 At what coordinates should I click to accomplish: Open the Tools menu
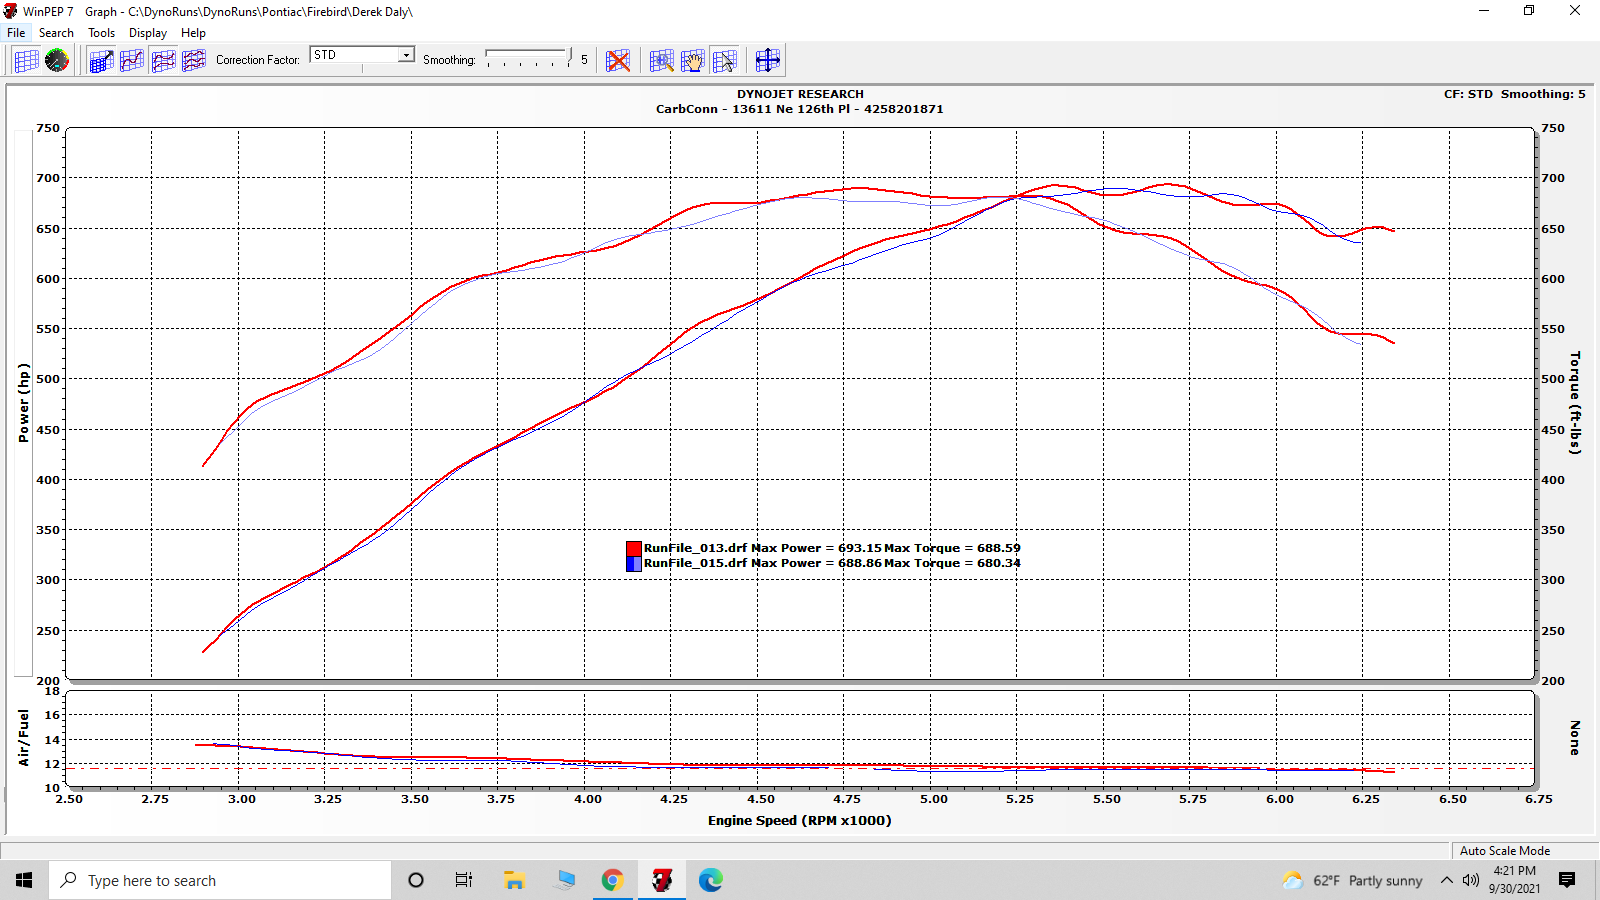coord(101,33)
